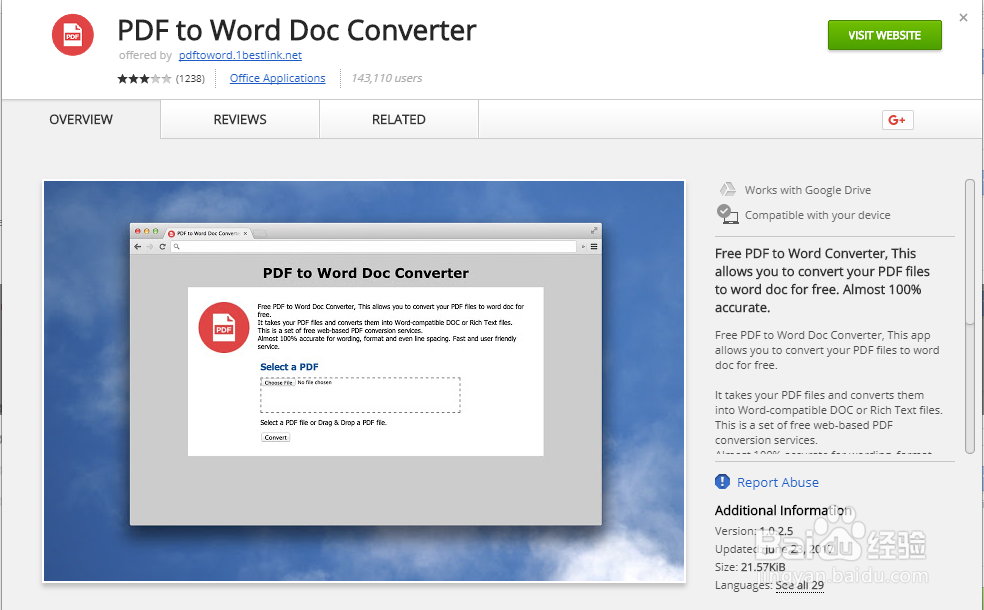
Task: Click the Report Abuse exclamation icon
Action: click(x=722, y=481)
